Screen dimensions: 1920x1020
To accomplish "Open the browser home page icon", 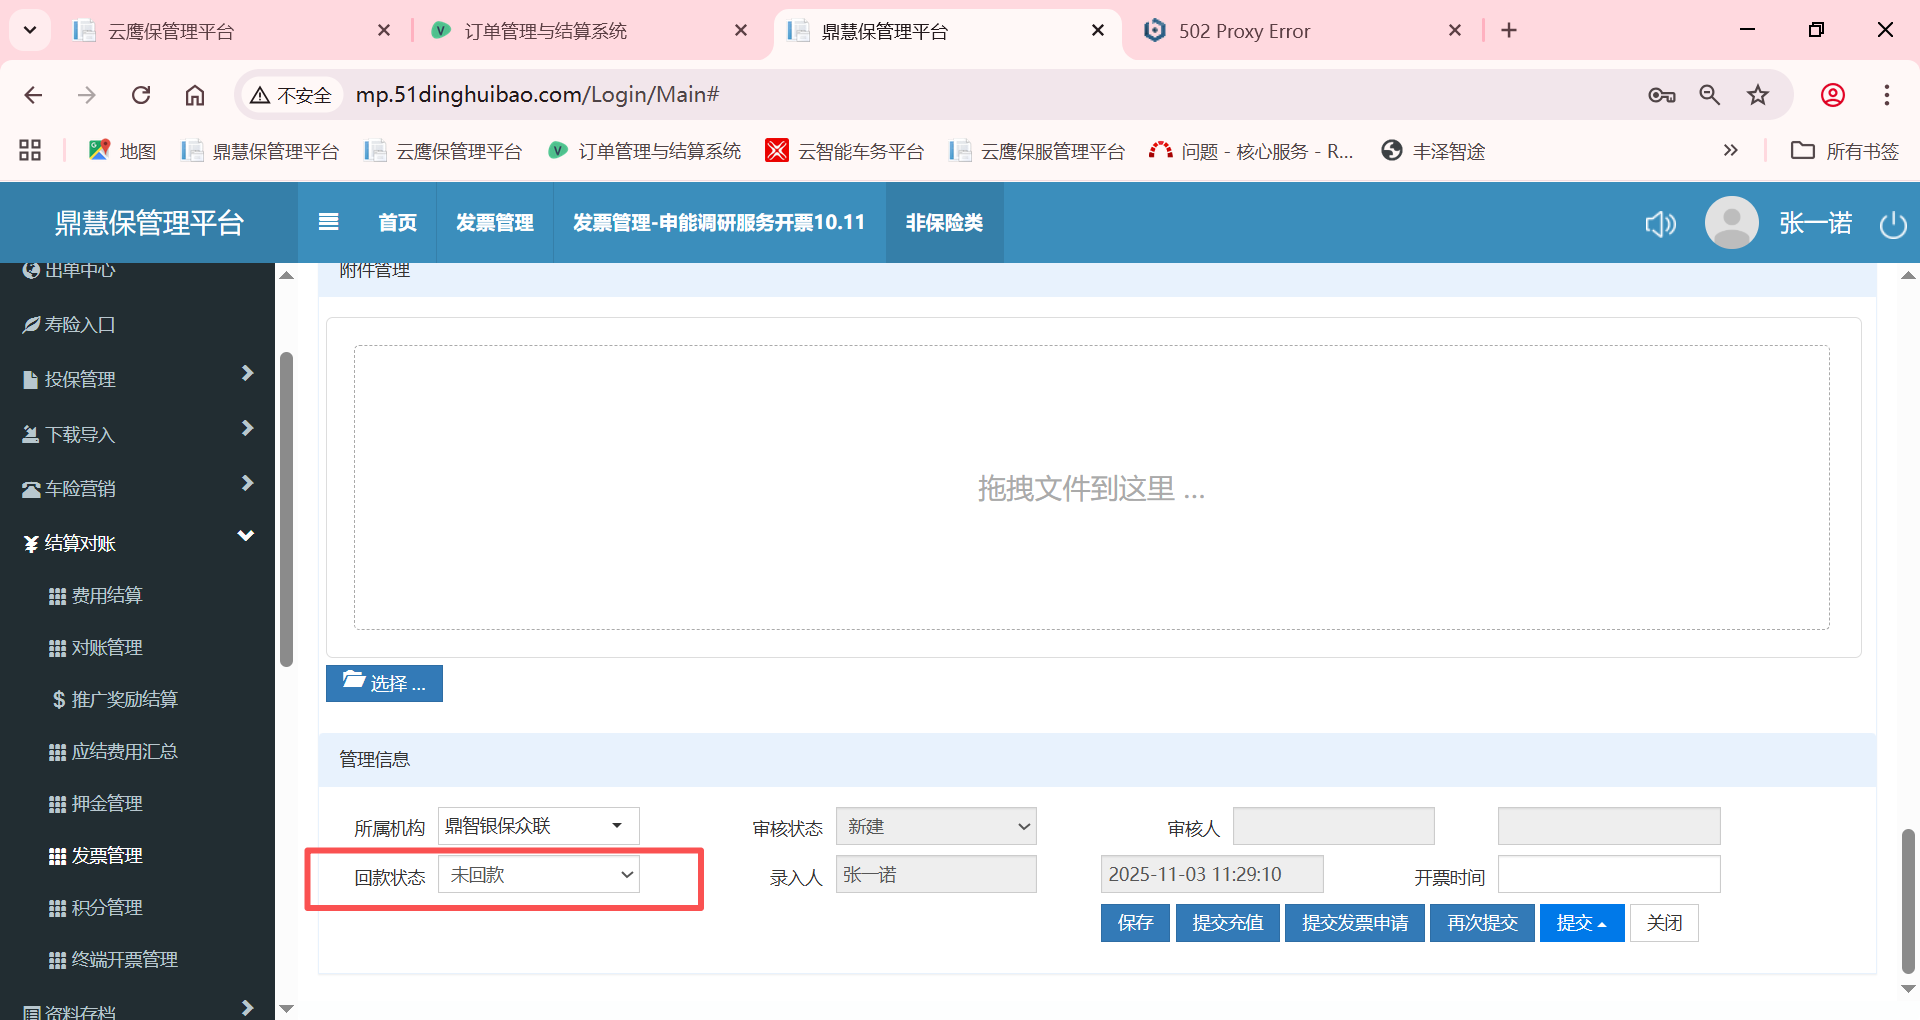I will pos(195,95).
